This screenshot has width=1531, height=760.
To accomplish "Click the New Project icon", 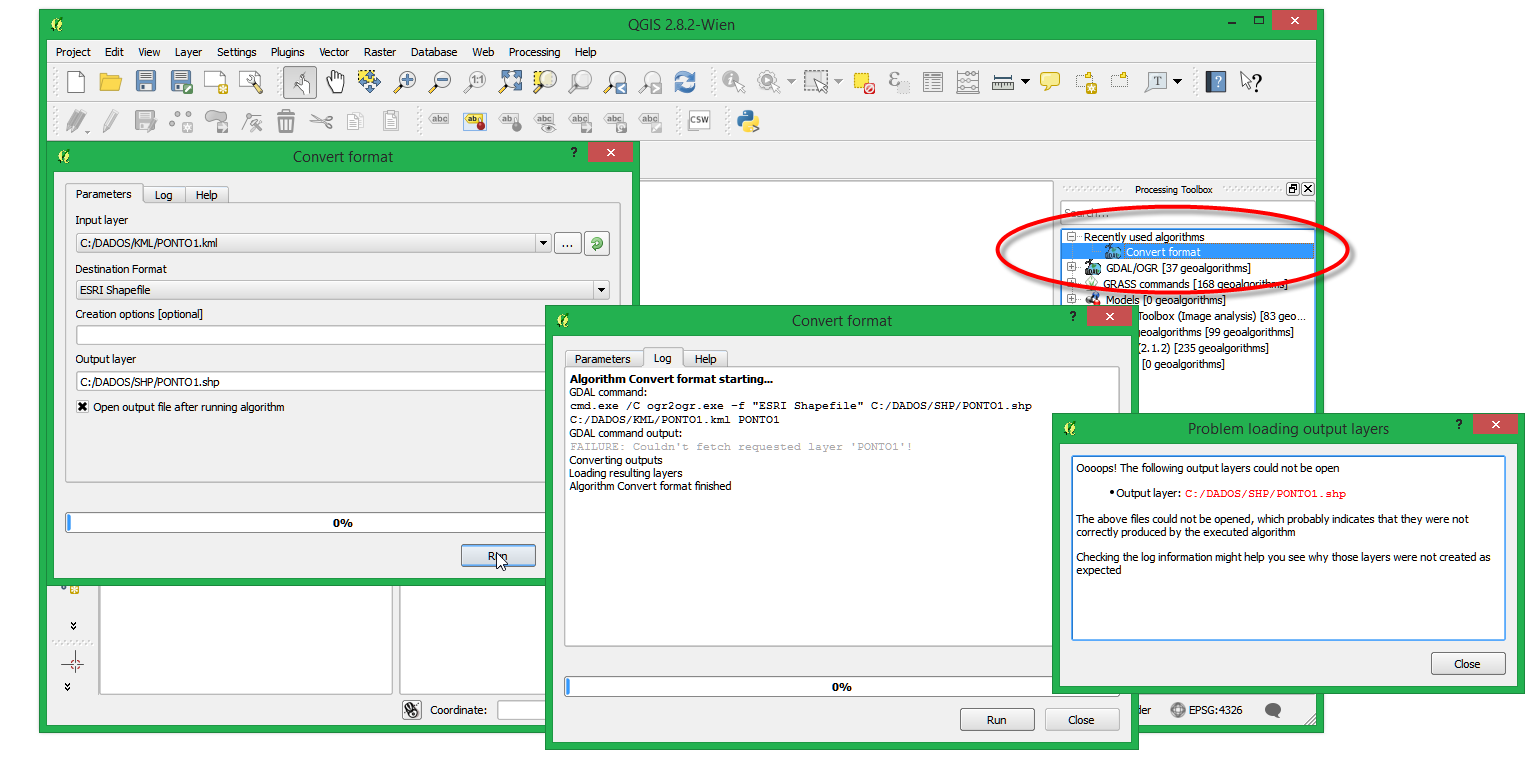I will point(76,82).
